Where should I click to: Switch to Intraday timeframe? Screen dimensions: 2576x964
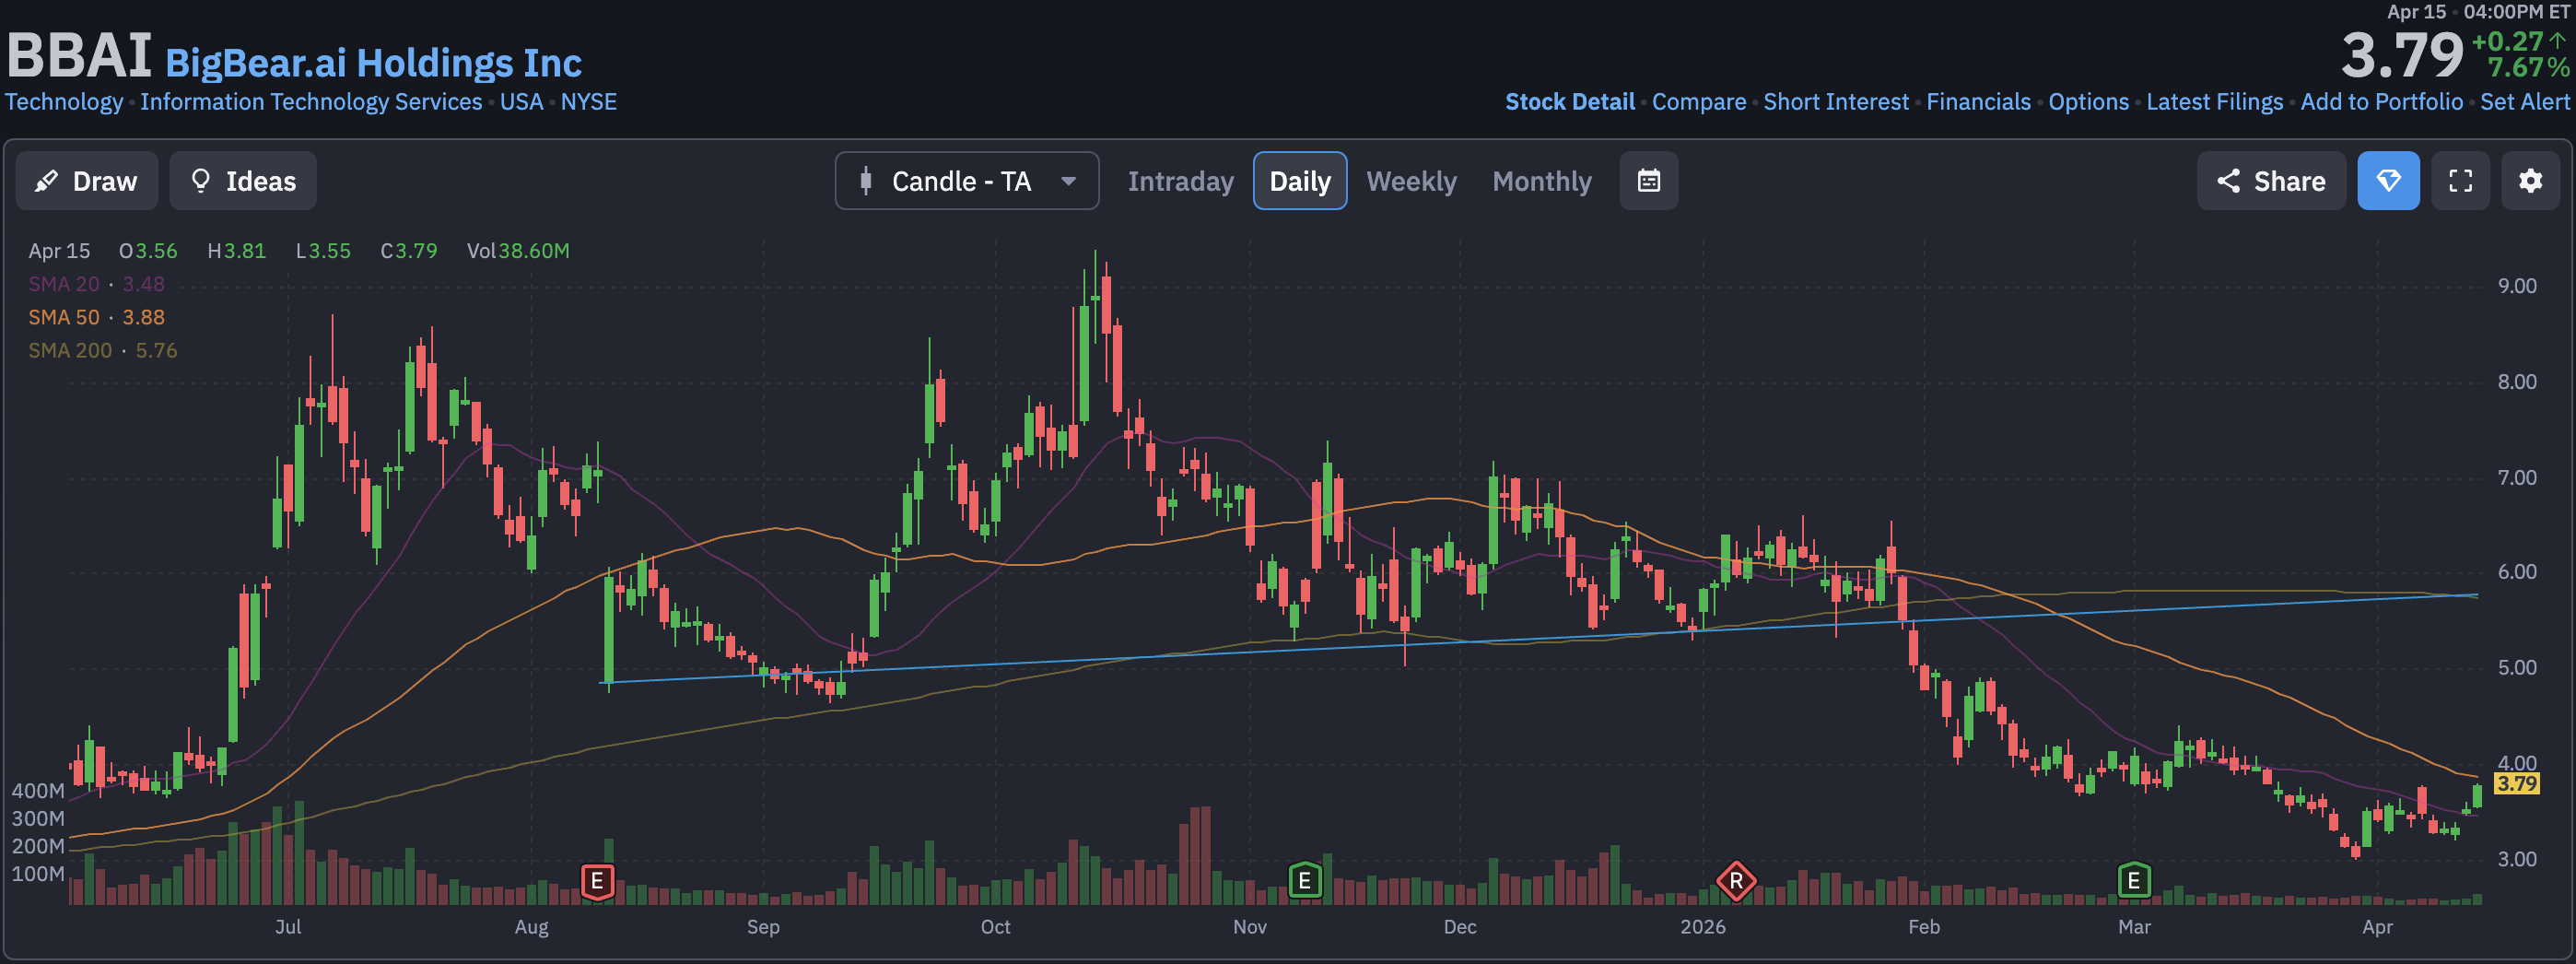point(1180,181)
